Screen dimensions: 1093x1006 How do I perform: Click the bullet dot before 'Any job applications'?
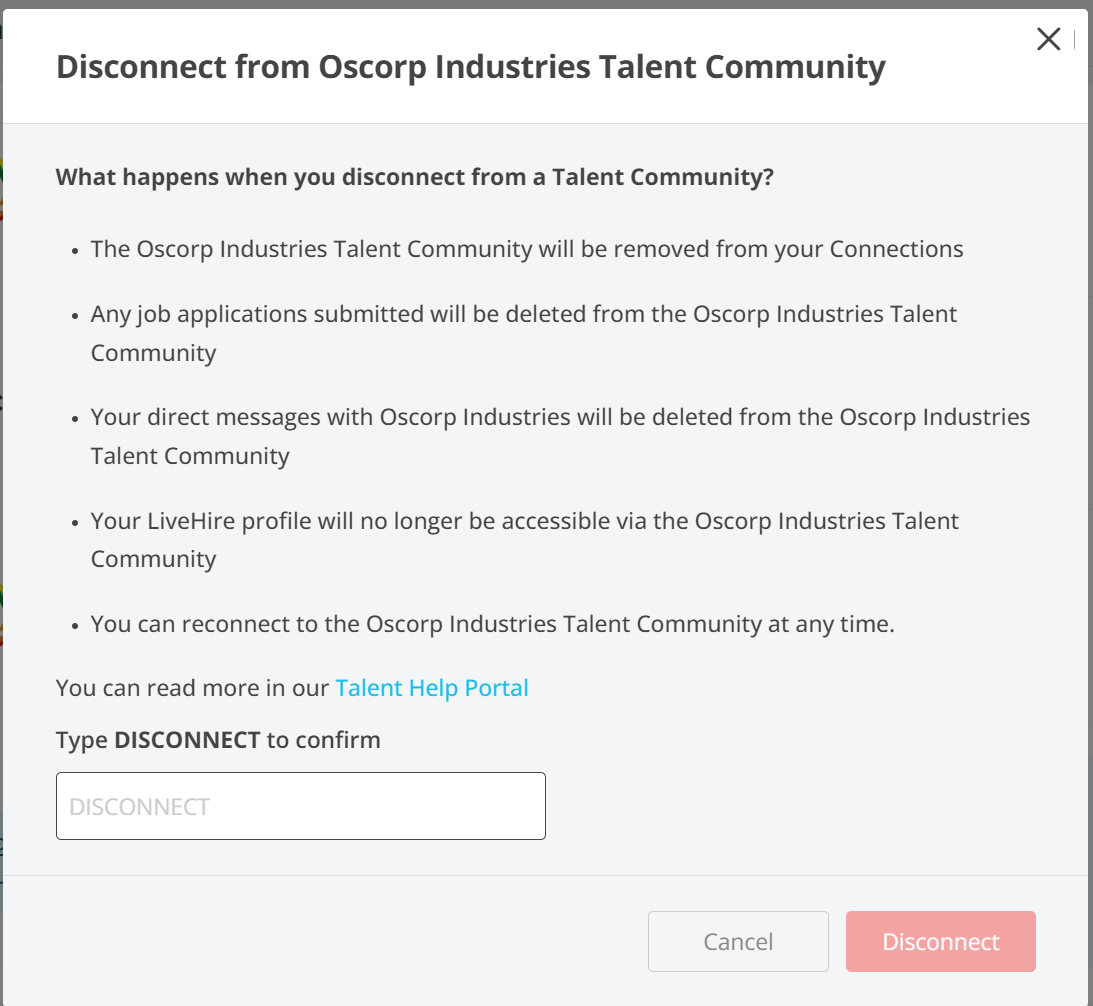click(x=76, y=316)
